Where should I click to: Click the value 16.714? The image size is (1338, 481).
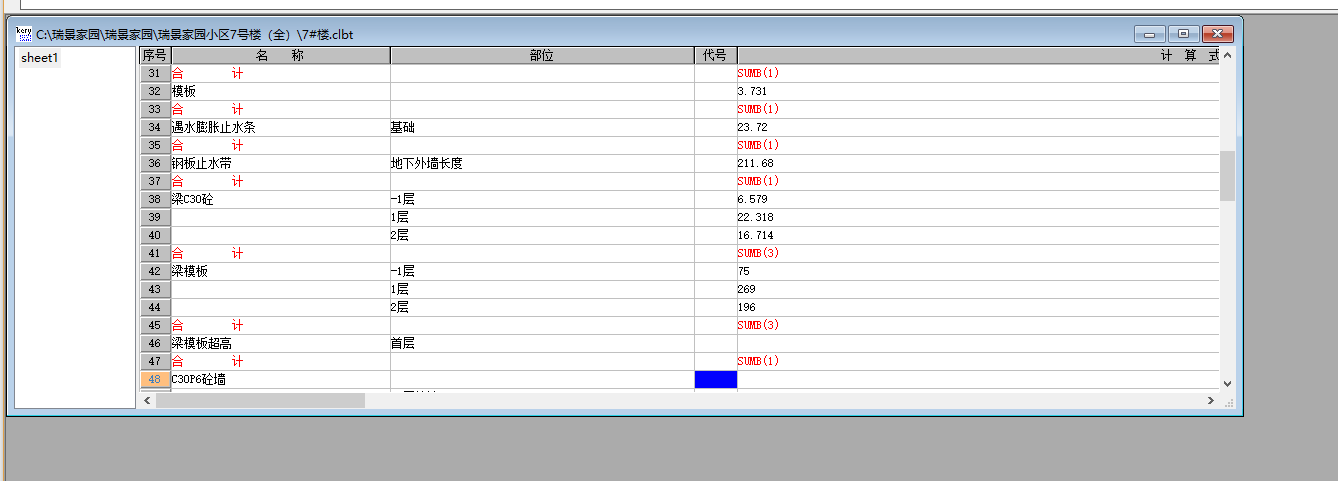point(755,236)
